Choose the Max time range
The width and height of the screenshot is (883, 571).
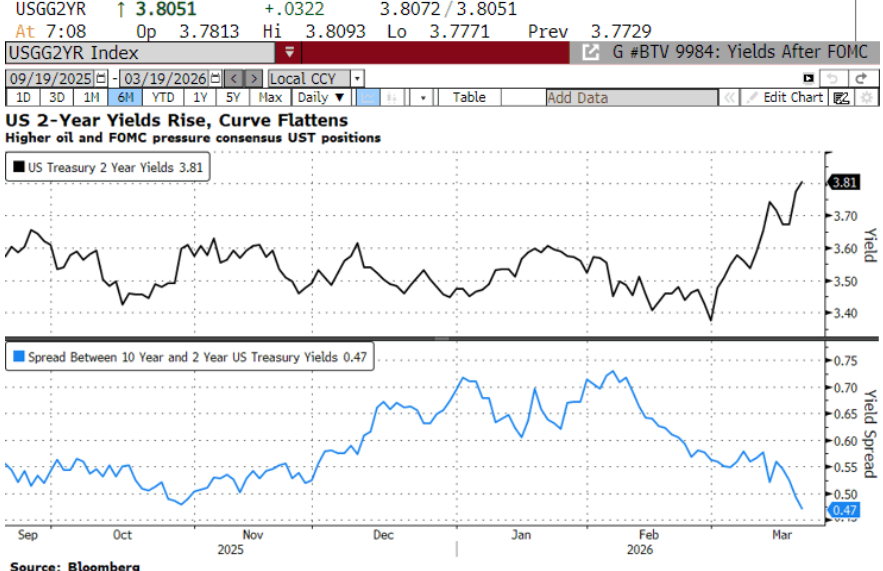click(270, 97)
